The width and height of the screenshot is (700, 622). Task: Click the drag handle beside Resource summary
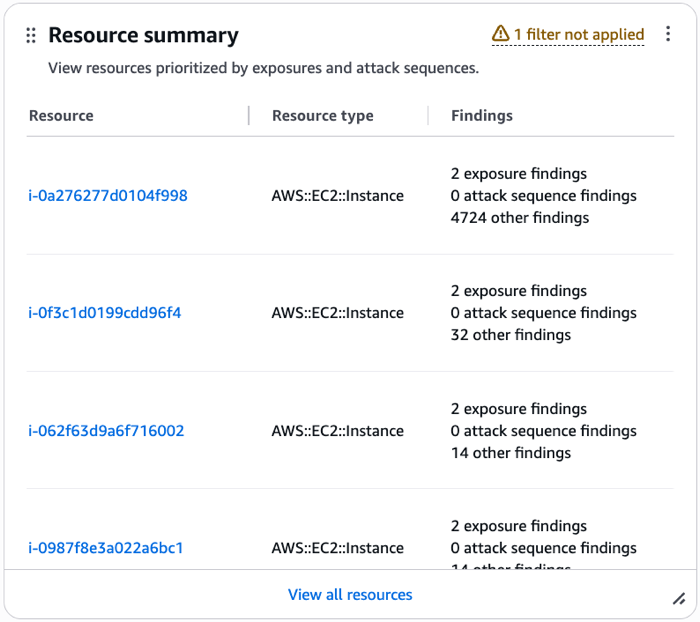click(31, 36)
